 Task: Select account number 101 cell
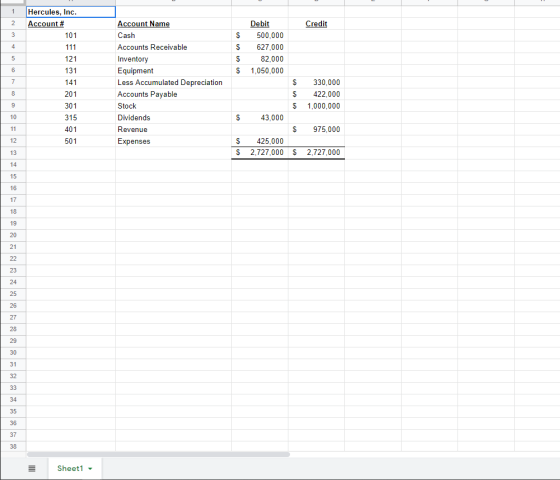point(71,35)
